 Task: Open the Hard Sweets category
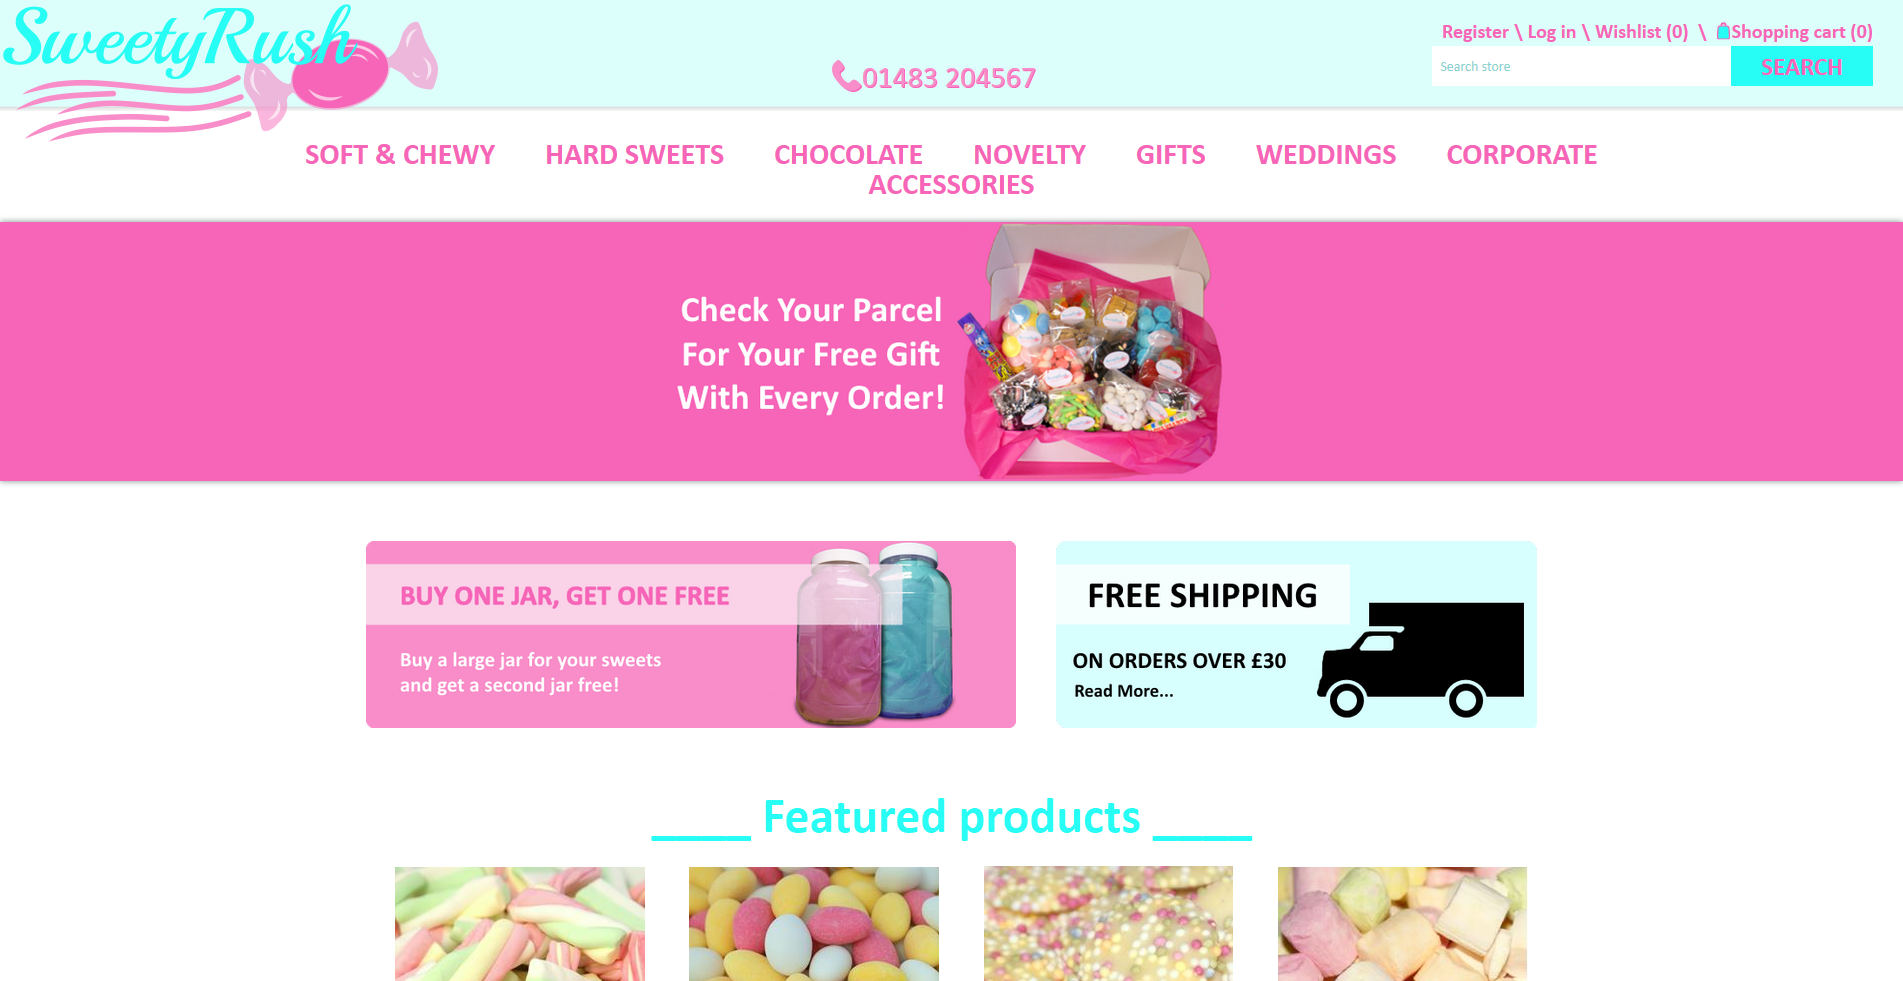[x=634, y=155]
